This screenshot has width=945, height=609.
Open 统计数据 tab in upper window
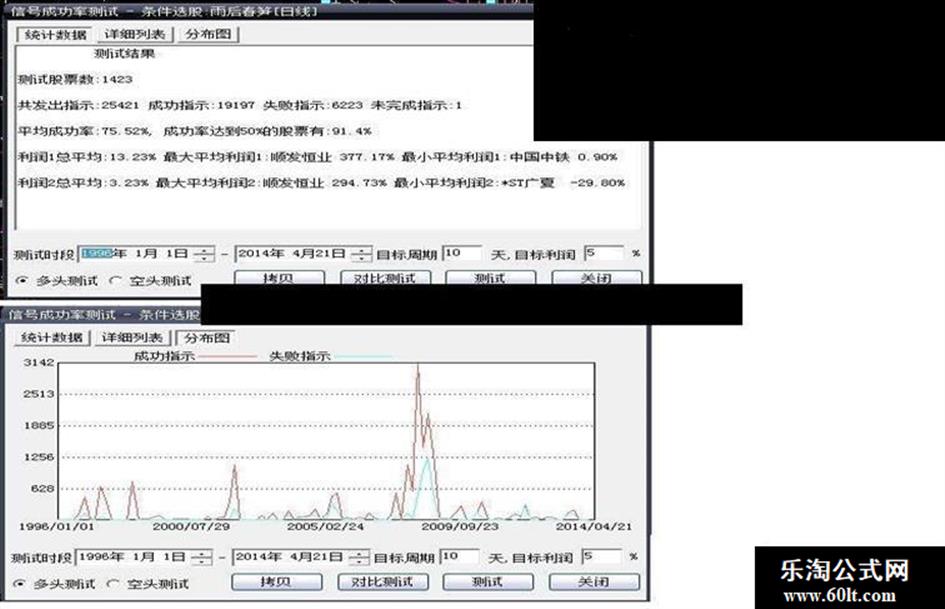pyautogui.click(x=55, y=35)
